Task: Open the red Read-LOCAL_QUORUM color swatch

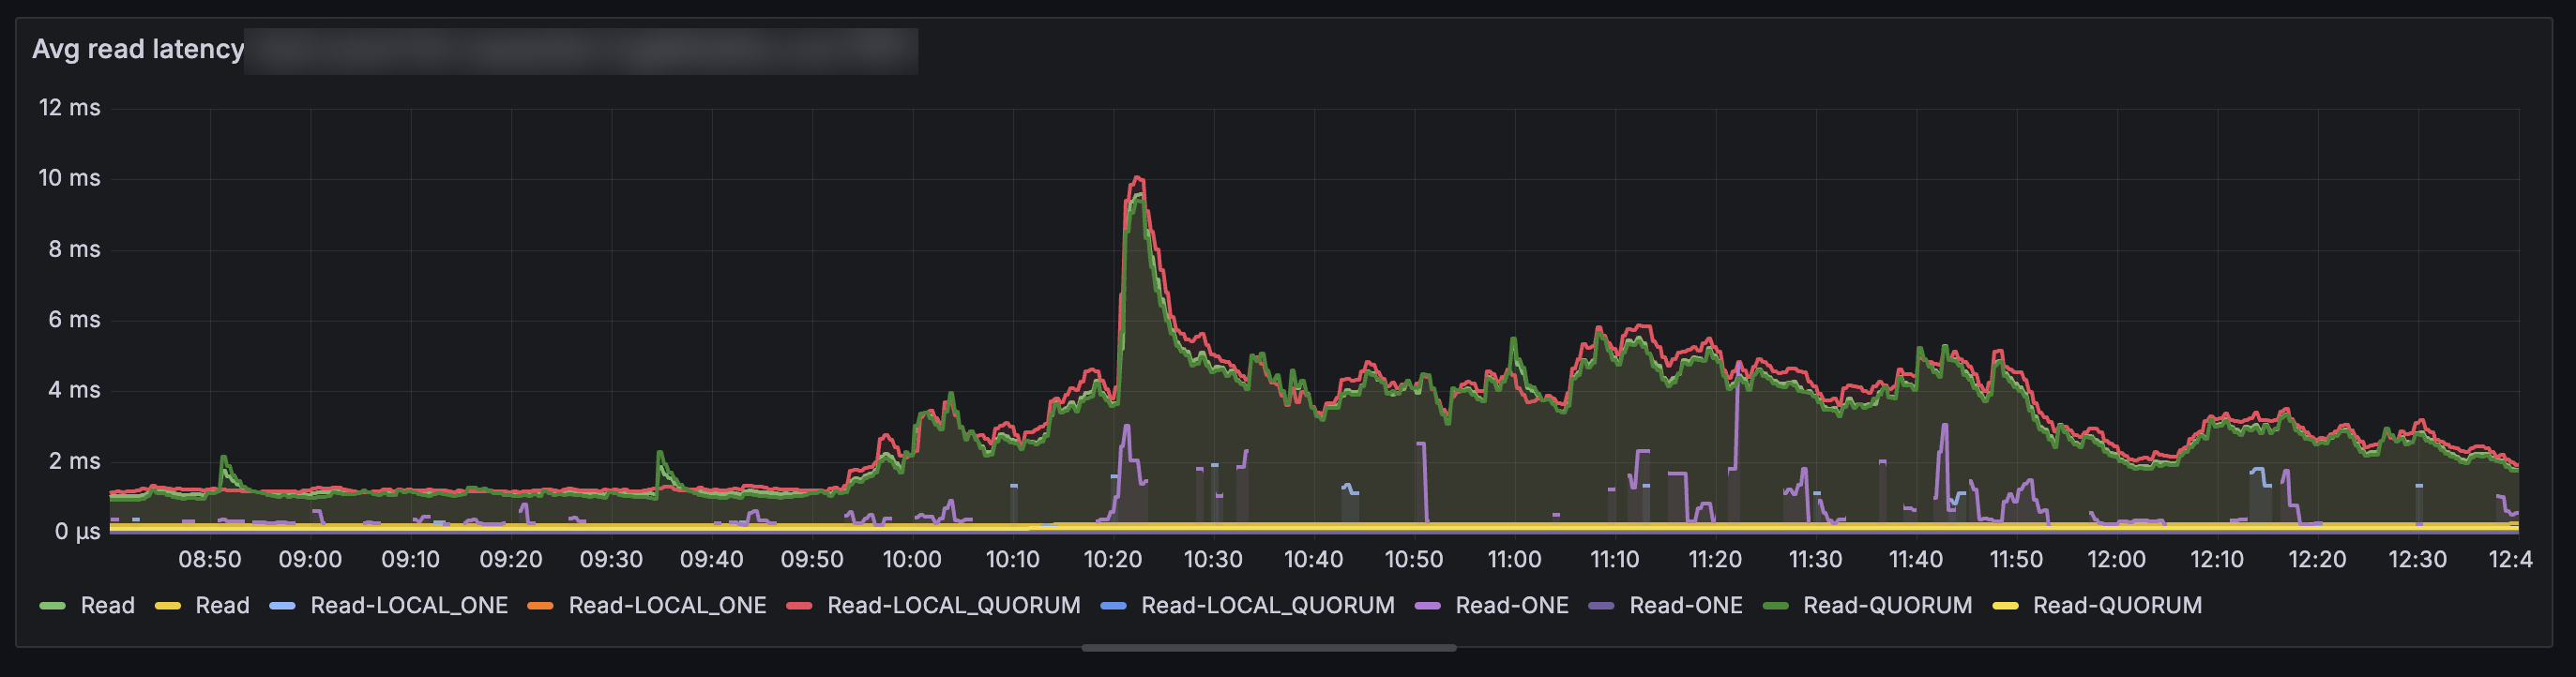Action: point(800,605)
